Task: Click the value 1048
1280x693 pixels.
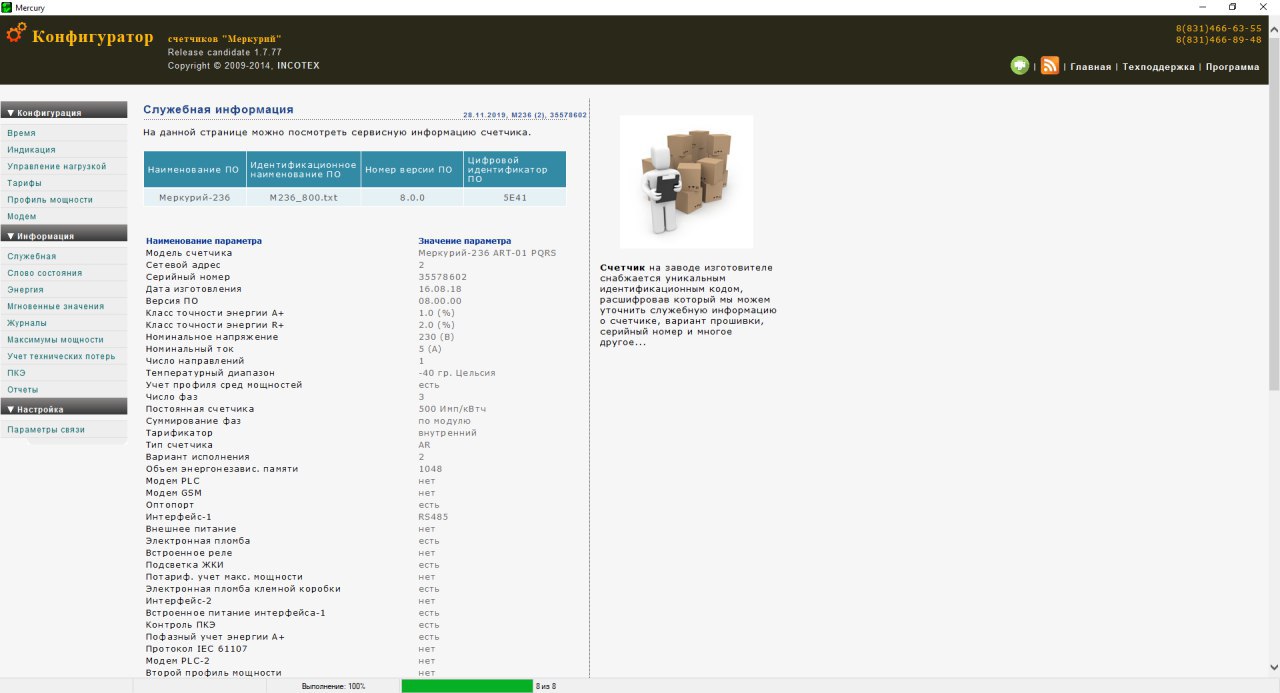Action: click(430, 469)
